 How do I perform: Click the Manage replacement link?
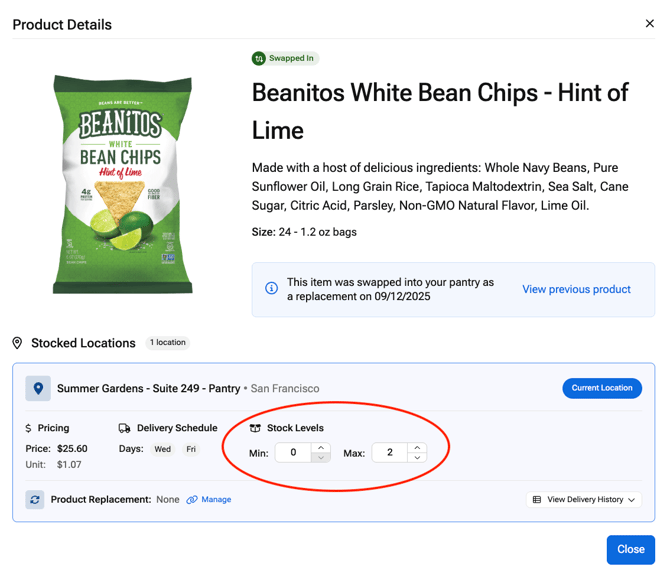(209, 499)
